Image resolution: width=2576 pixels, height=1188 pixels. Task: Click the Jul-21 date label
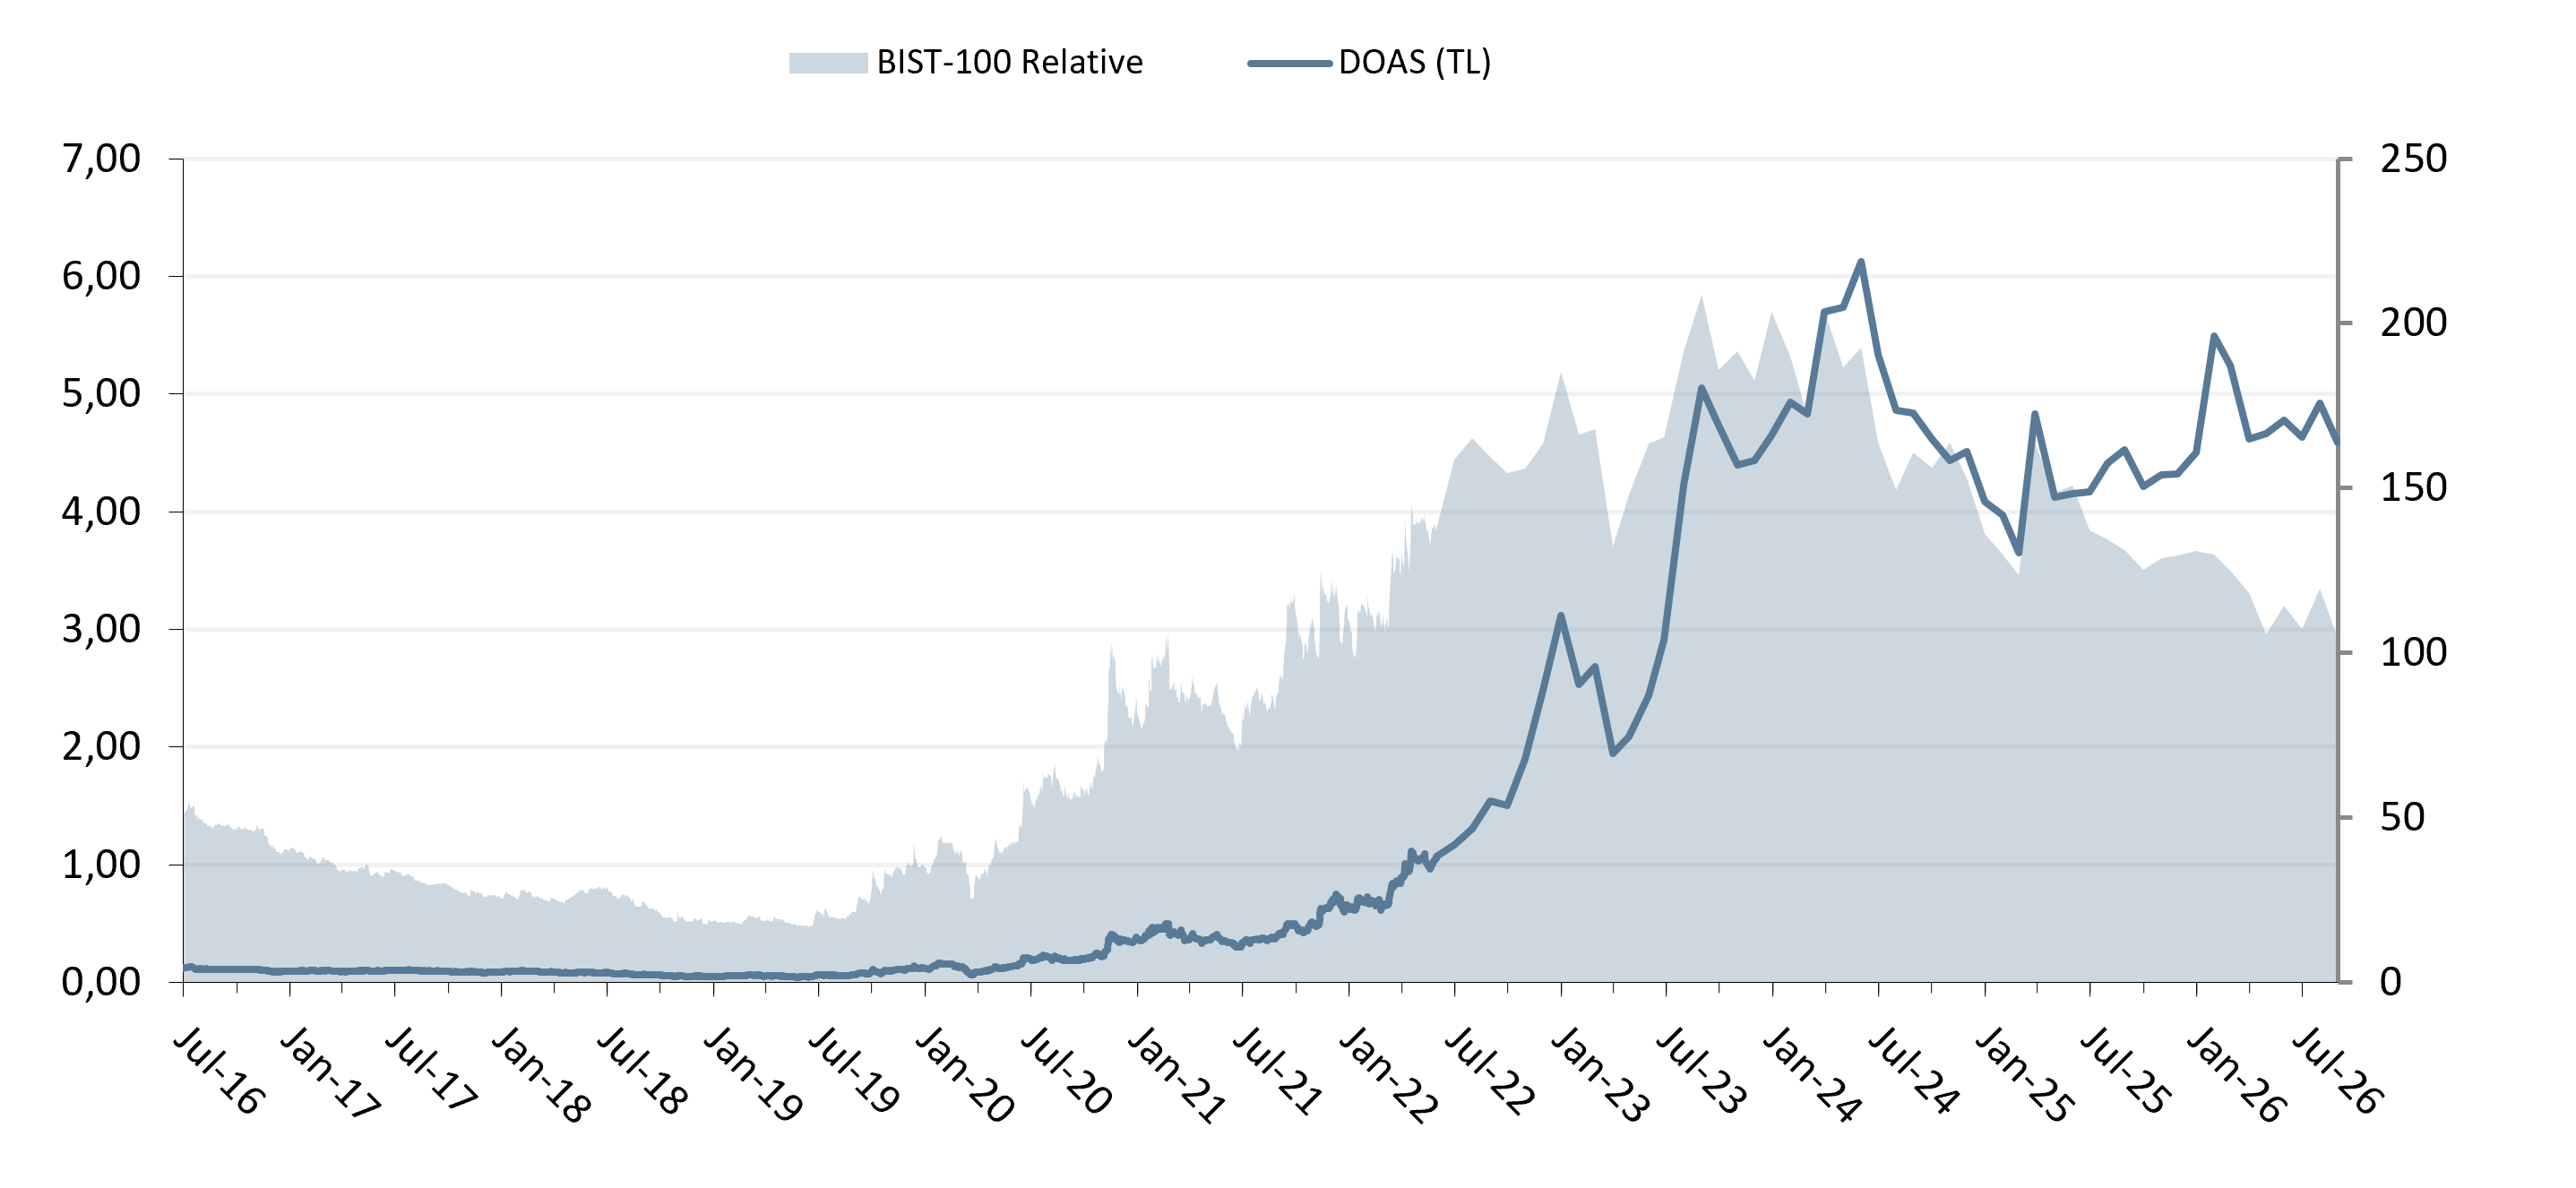click(1278, 1071)
